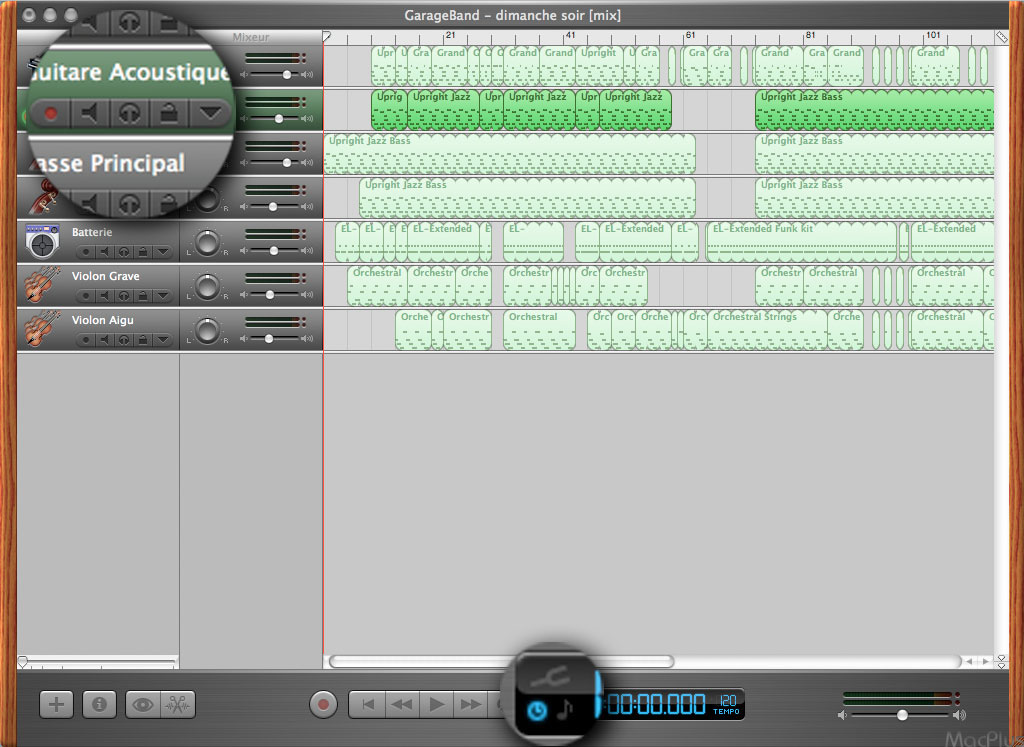
Task: Click the Violon Aigu pan knob
Action: pos(208,330)
